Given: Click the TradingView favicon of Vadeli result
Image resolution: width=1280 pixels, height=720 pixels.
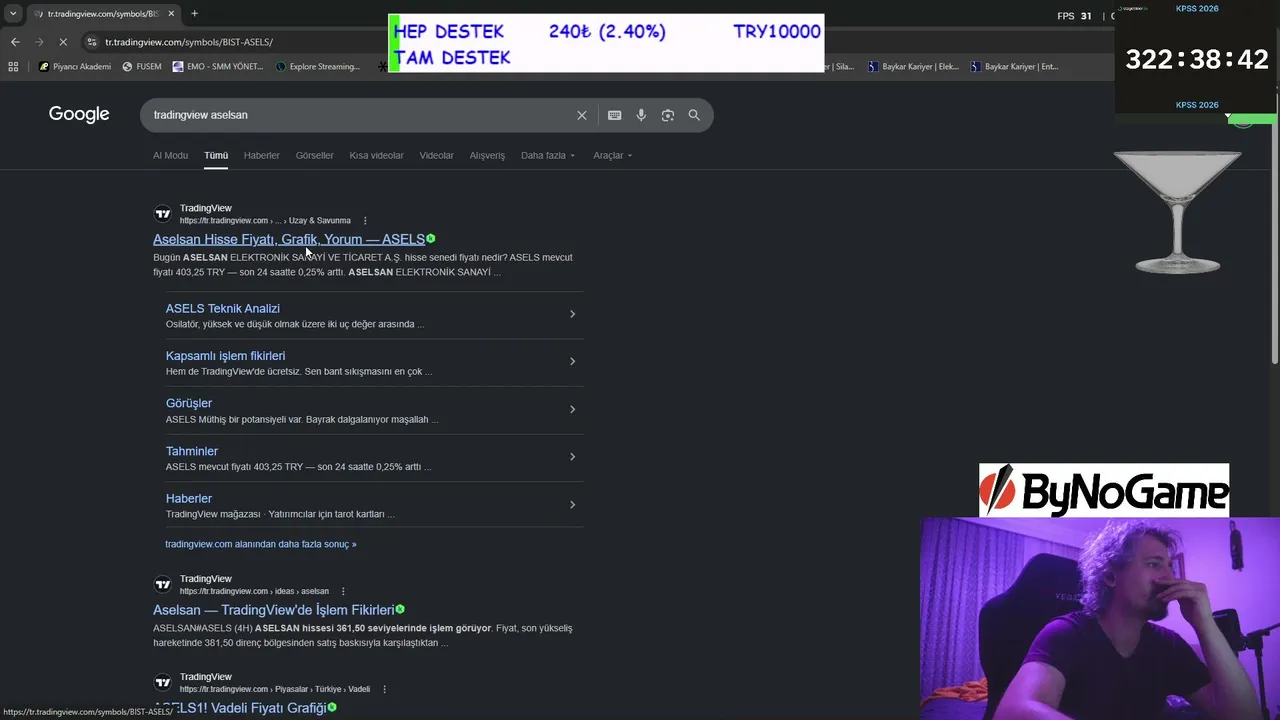Looking at the screenshot, I should (x=162, y=683).
